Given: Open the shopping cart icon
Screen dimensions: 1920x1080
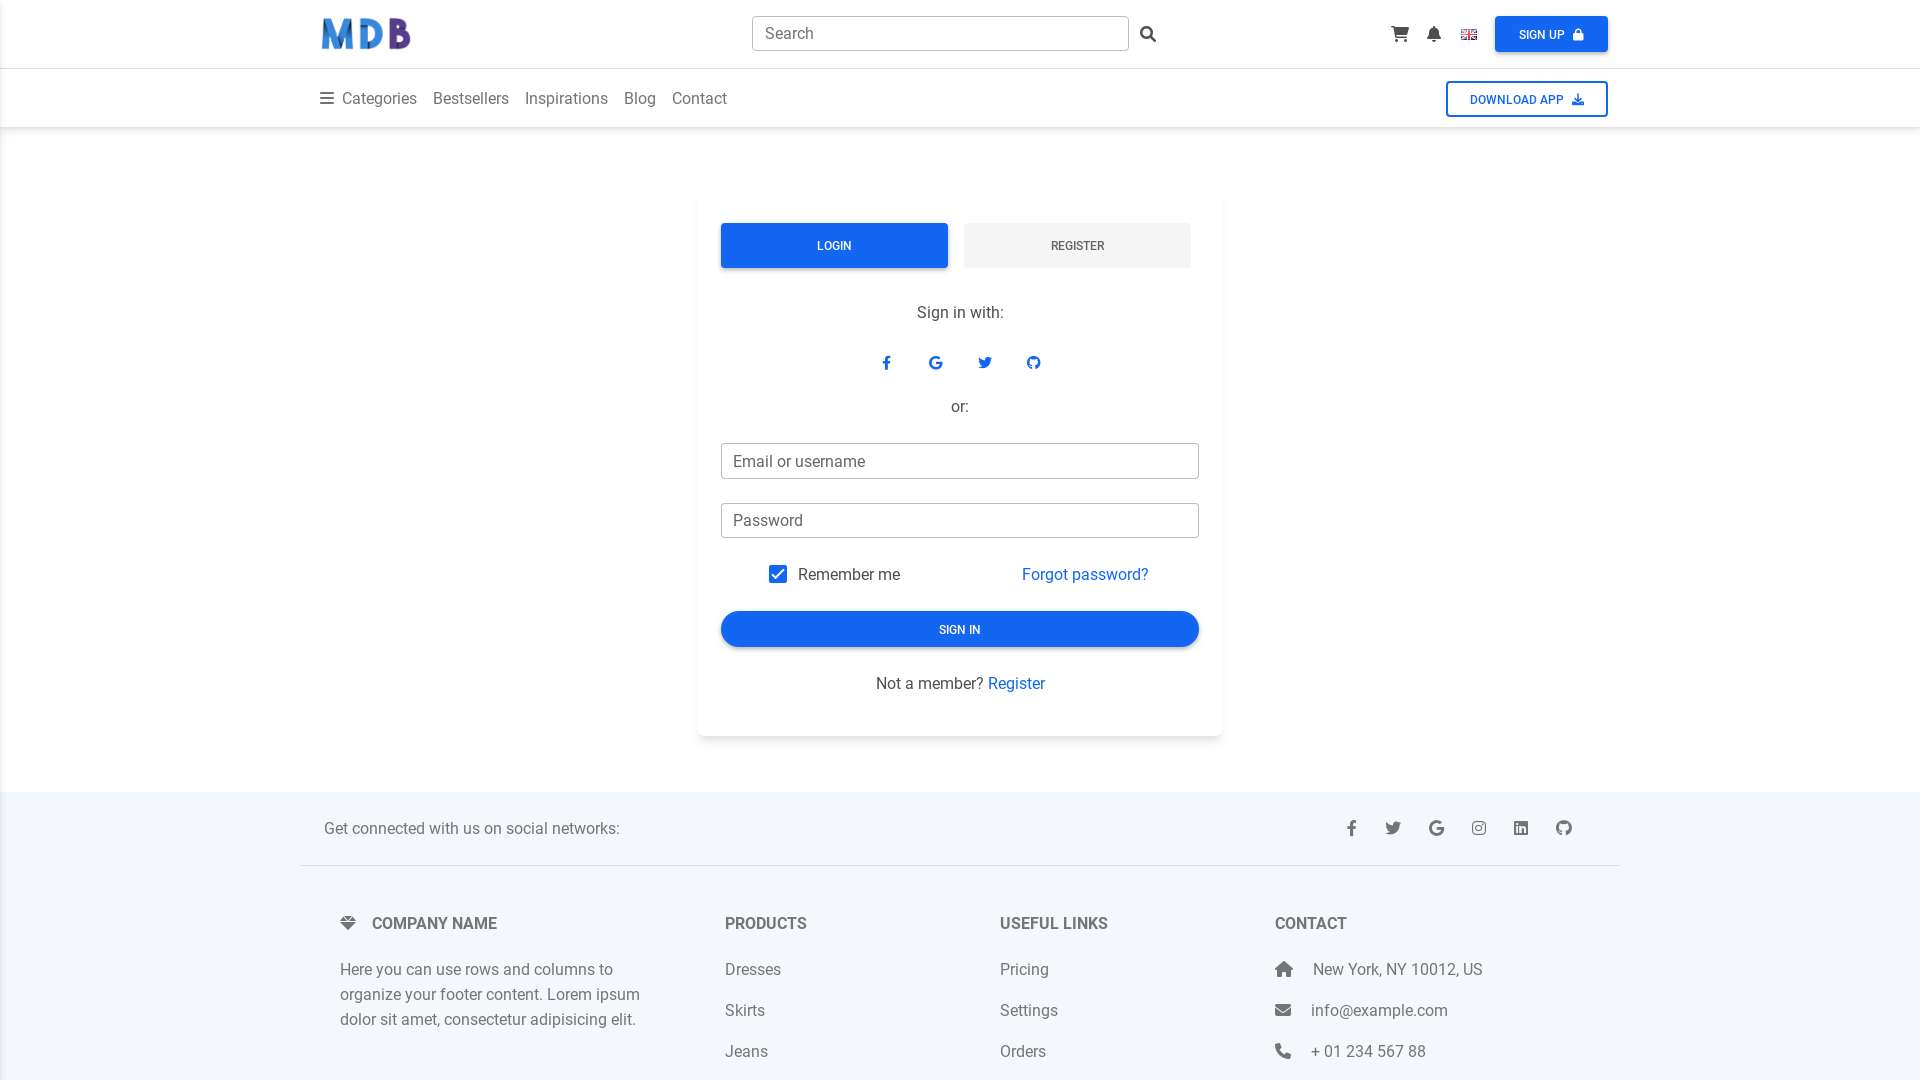Looking at the screenshot, I should pyautogui.click(x=1399, y=34).
